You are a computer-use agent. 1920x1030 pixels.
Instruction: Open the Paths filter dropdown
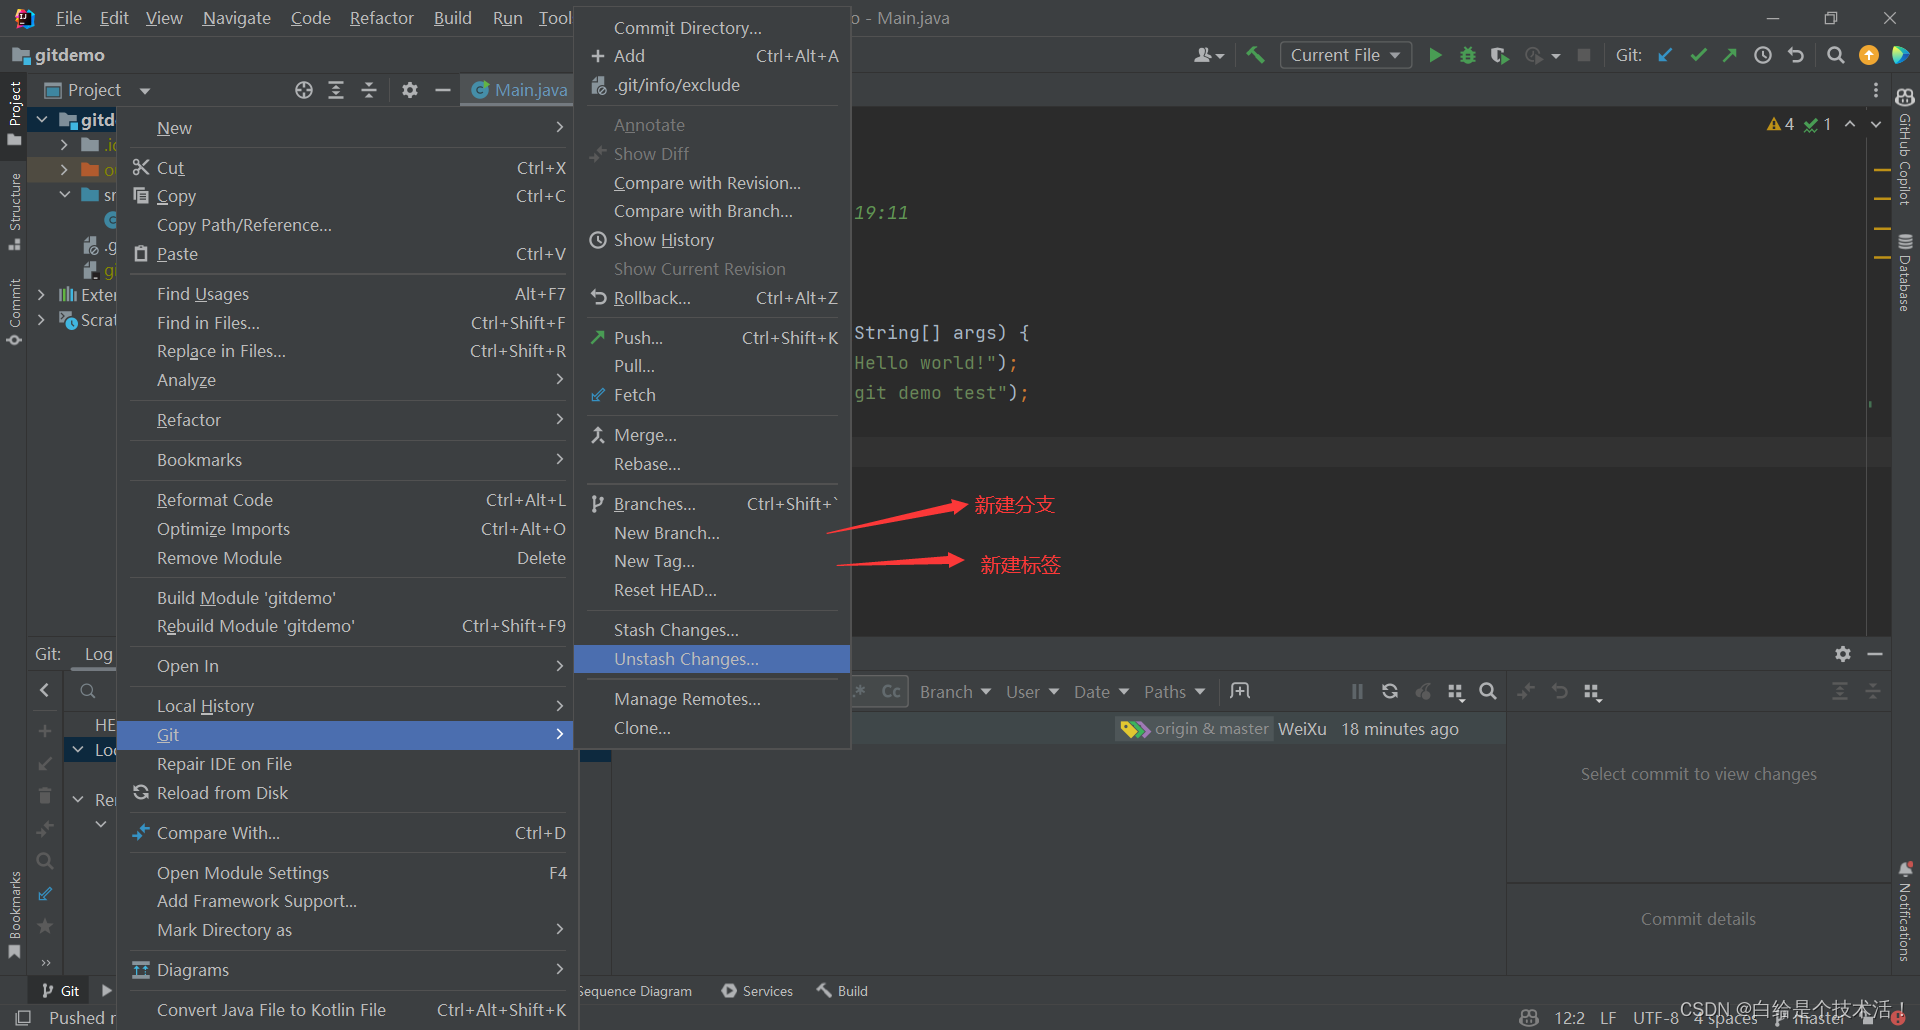(x=1174, y=691)
